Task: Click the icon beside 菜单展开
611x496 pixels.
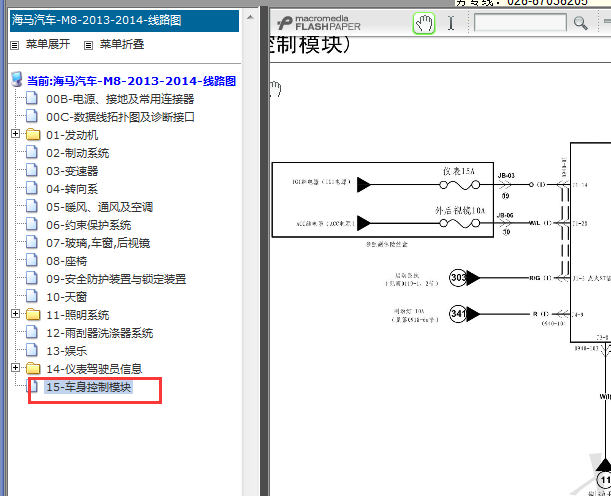Action: 14,46
